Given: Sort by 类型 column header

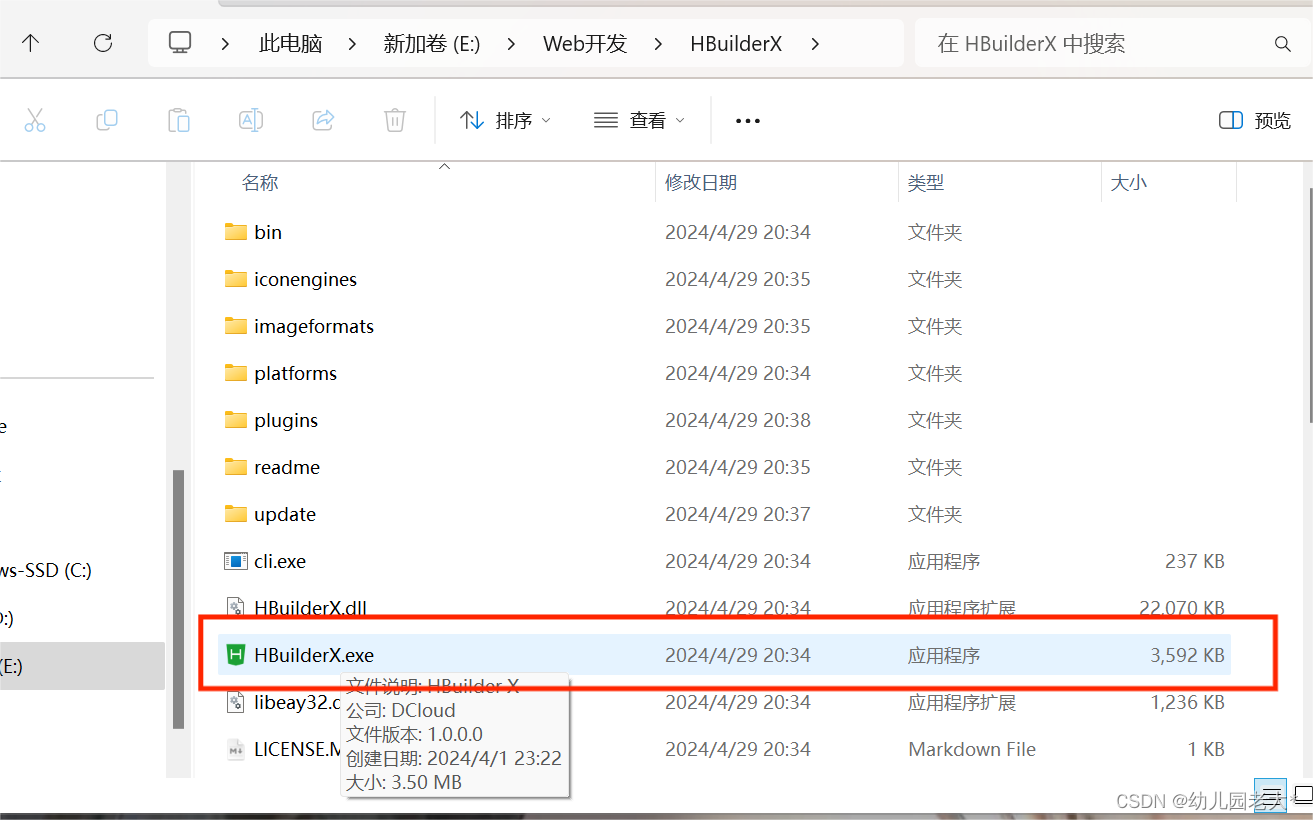Looking at the screenshot, I should click(926, 183).
